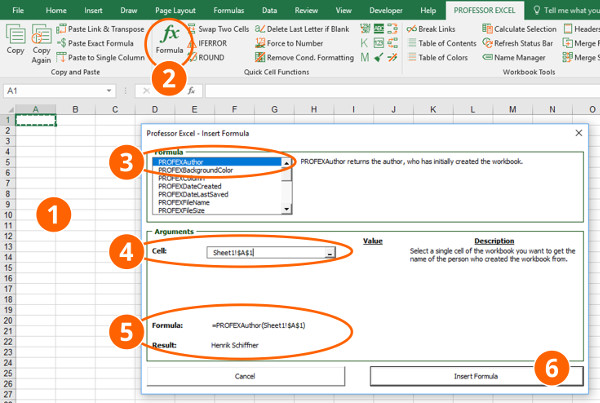Viewport: 600px width, 403px height.
Task: Open the Name Manager tool
Action: coord(514,58)
